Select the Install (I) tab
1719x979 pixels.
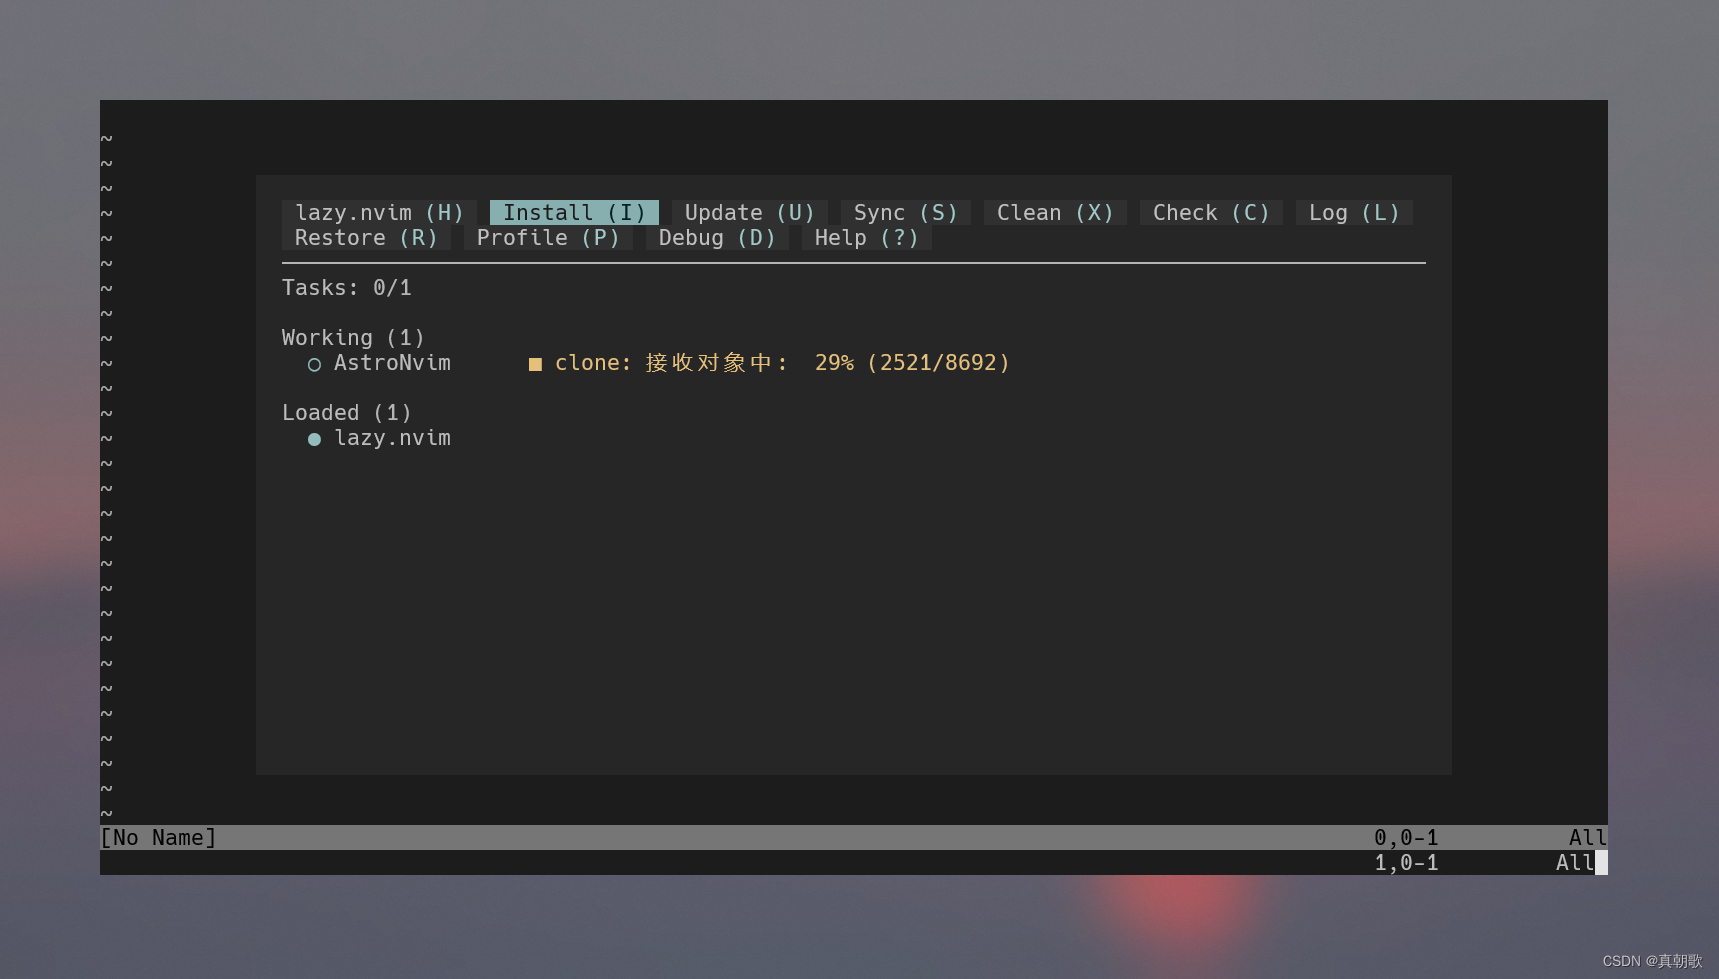click(574, 213)
